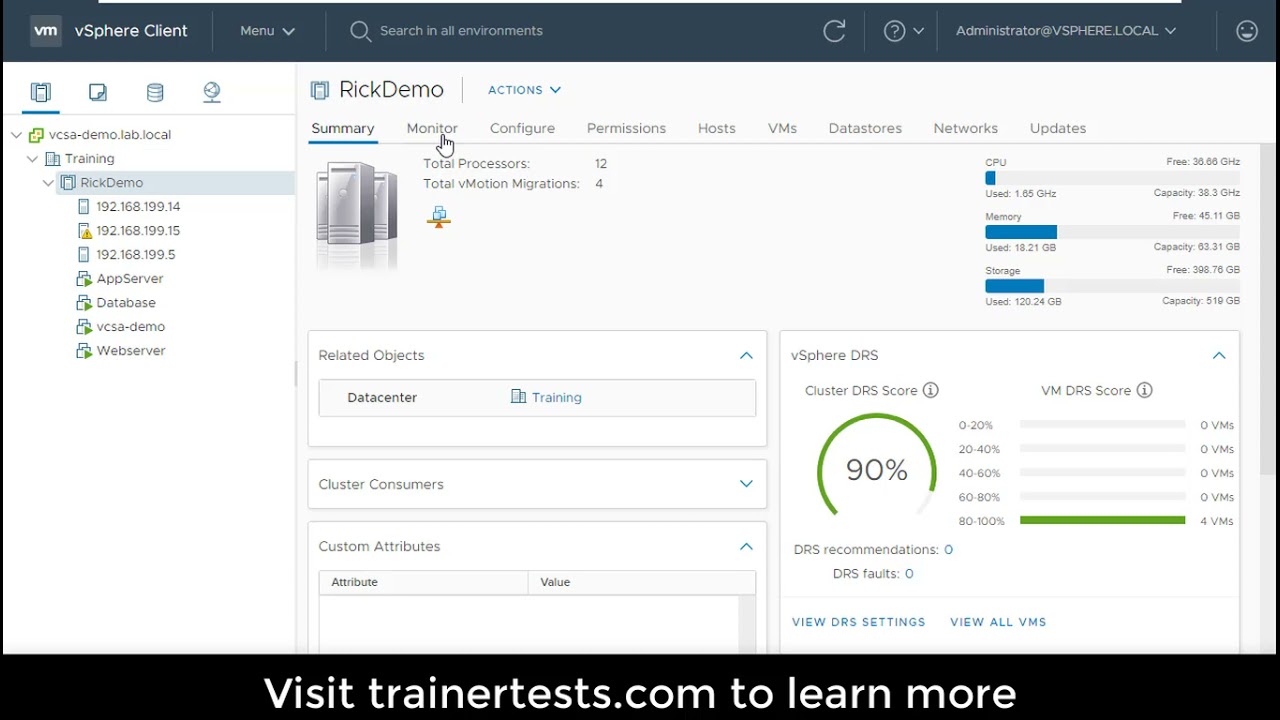The image size is (1280, 720).
Task: Open the Training datacenter link
Action: (557, 397)
